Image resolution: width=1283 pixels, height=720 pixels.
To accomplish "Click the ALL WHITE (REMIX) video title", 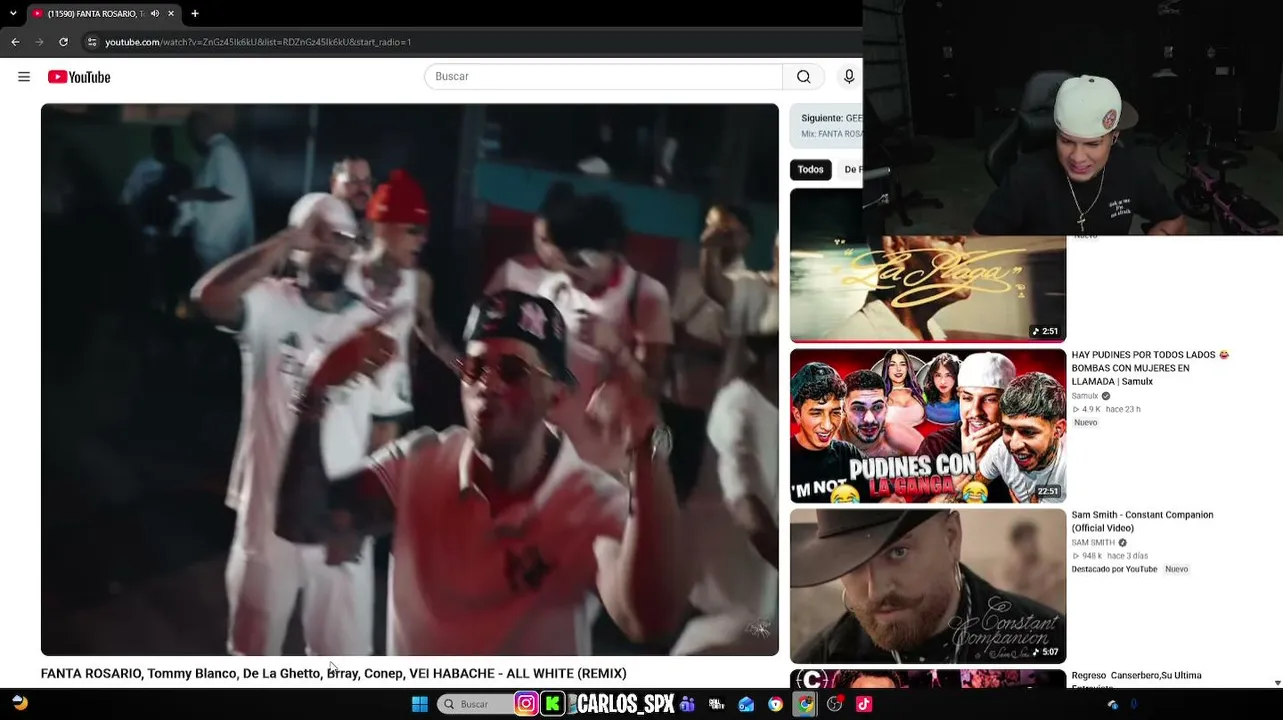I will click(334, 674).
